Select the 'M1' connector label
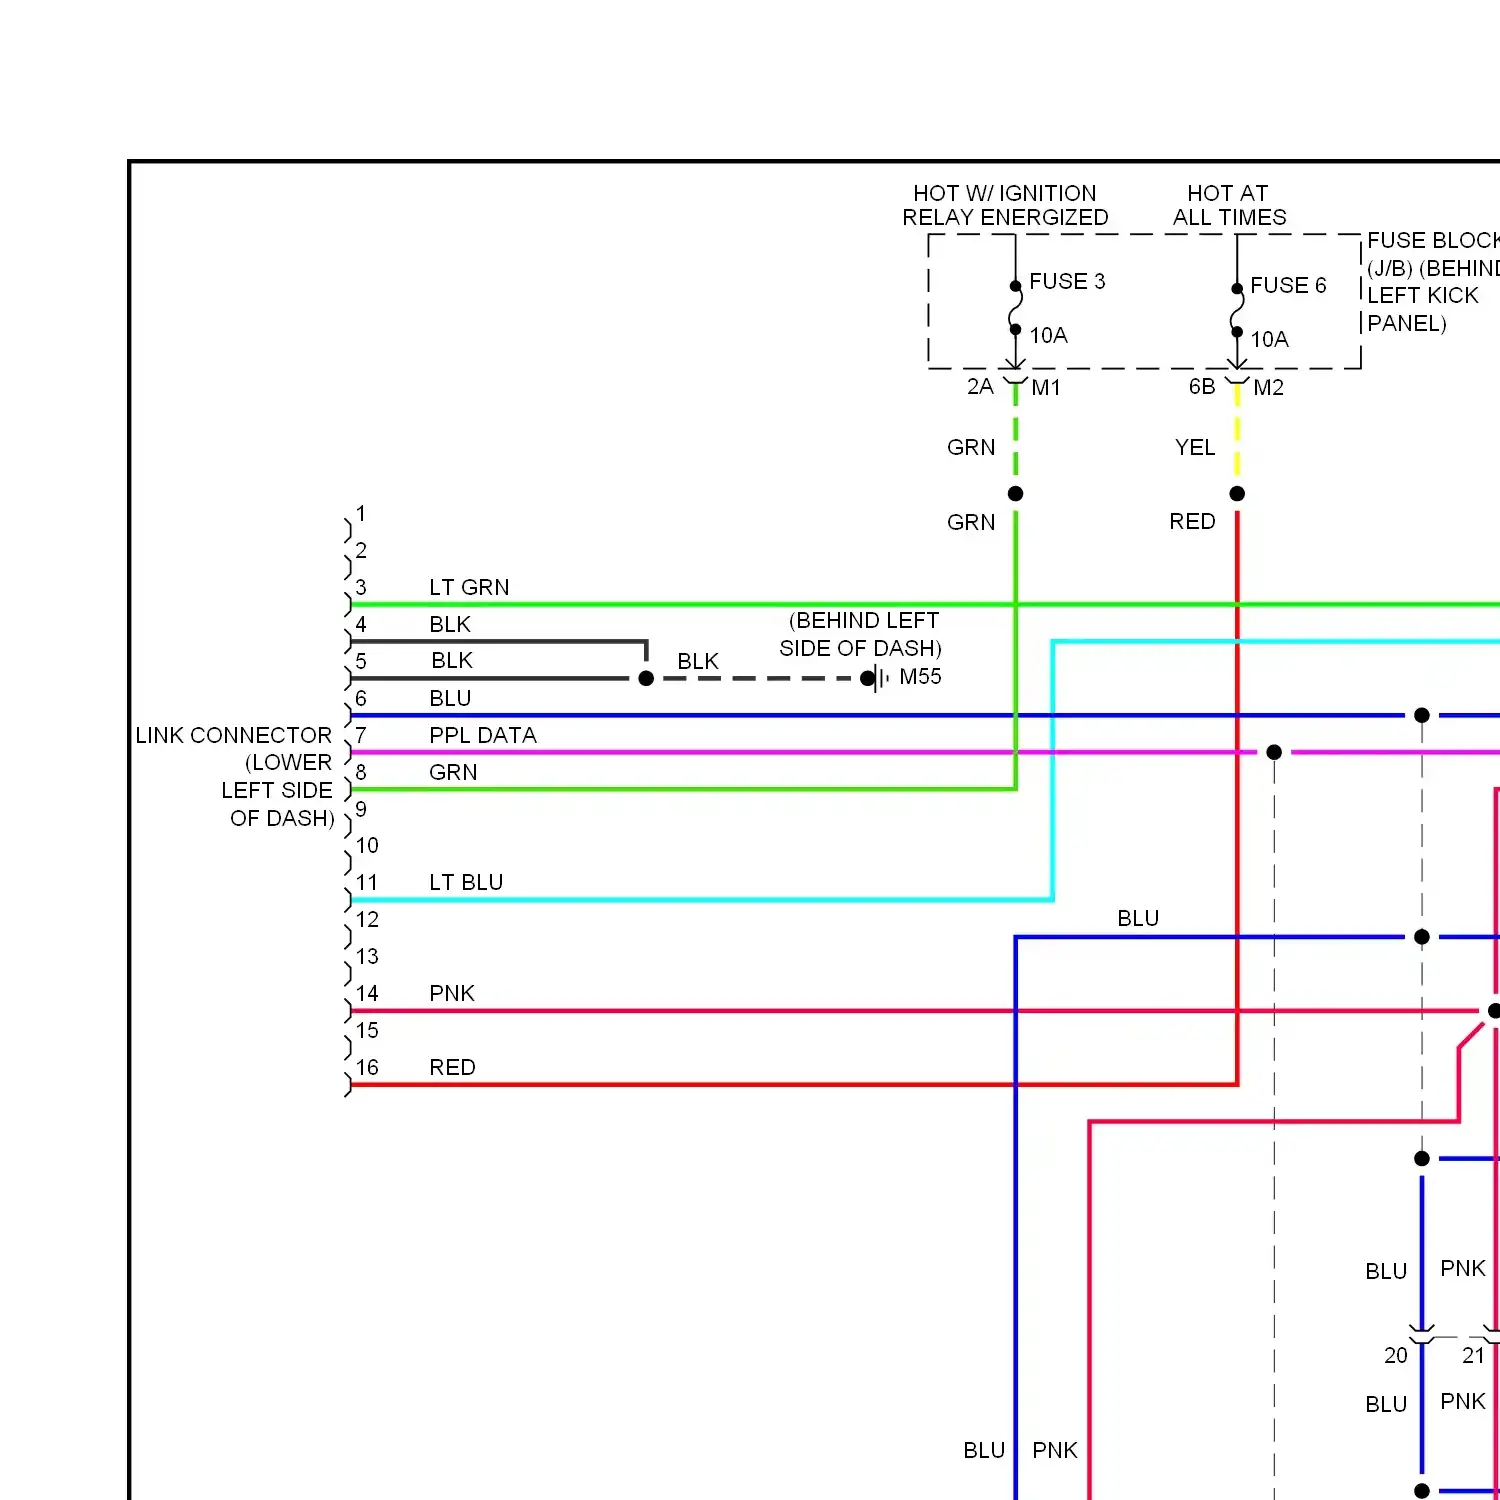This screenshot has height=1500, width=1500. coord(1046,388)
